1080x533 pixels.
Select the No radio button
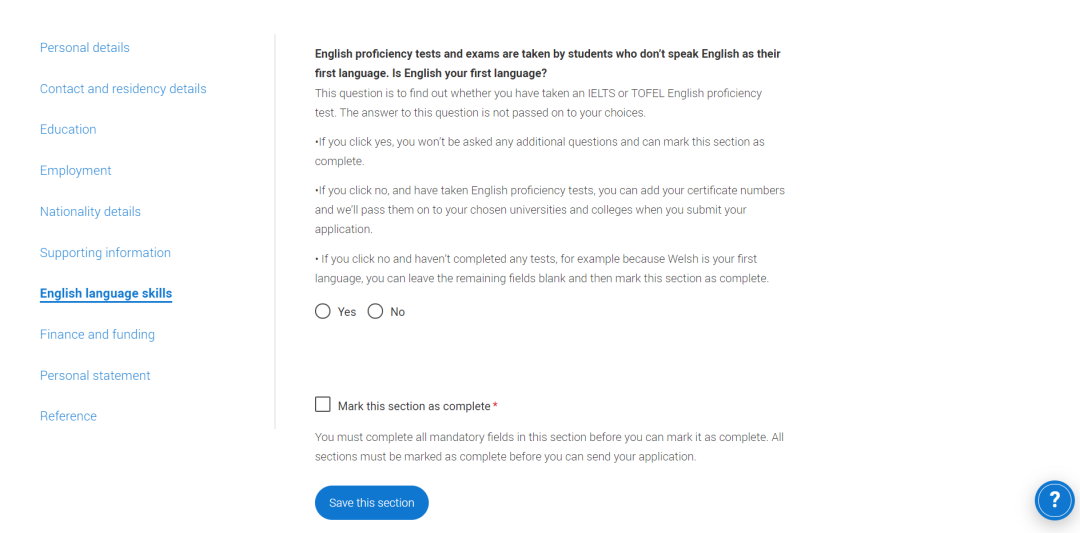(x=375, y=311)
